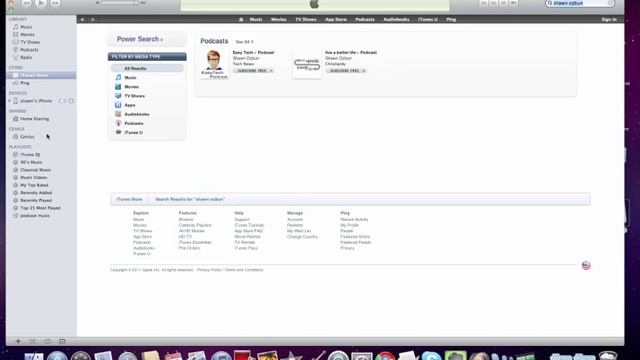This screenshot has width=640, height=360.
Task: Open Home Sharing in the sidebar
Action: (34, 119)
